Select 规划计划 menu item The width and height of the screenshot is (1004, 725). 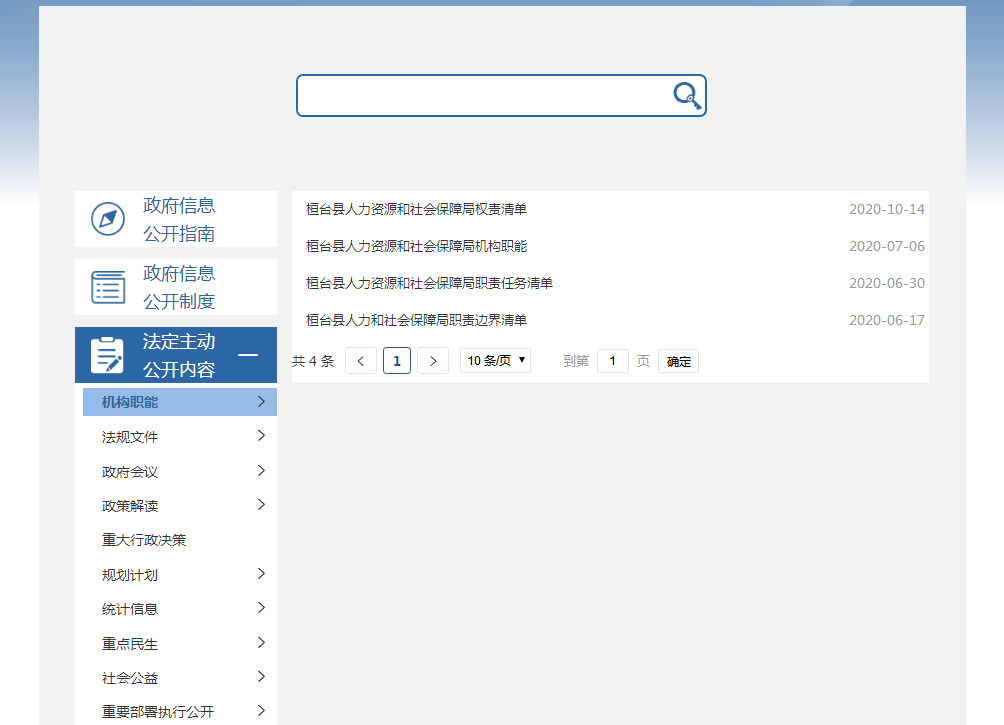130,575
